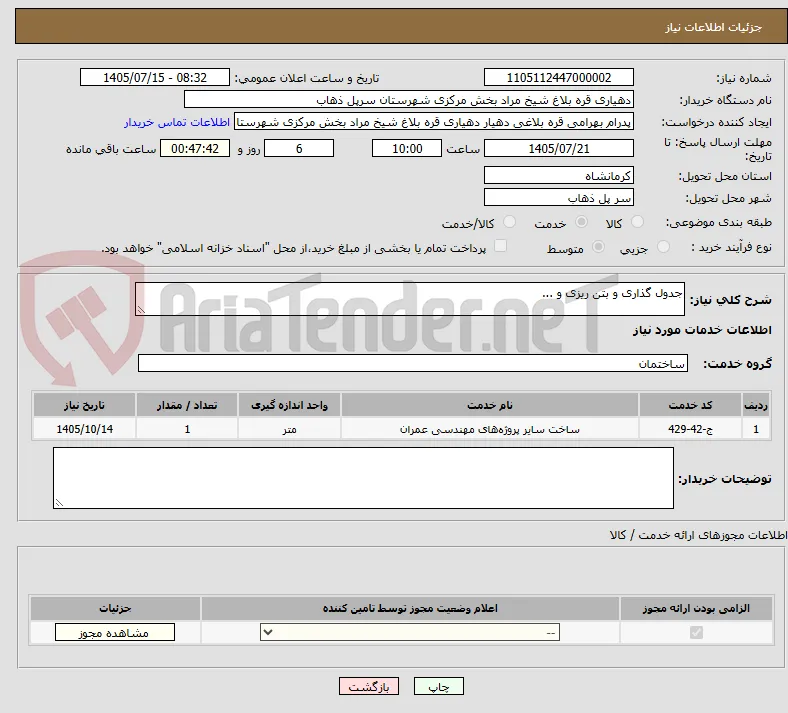Image resolution: width=788 pixels, height=713 pixels.
Task: Click the need number field 1105112447000002
Action: pos(558,77)
